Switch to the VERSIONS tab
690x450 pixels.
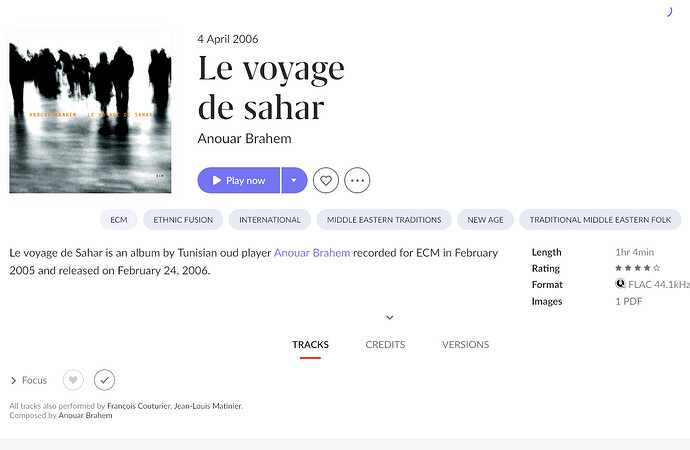pyautogui.click(x=465, y=344)
